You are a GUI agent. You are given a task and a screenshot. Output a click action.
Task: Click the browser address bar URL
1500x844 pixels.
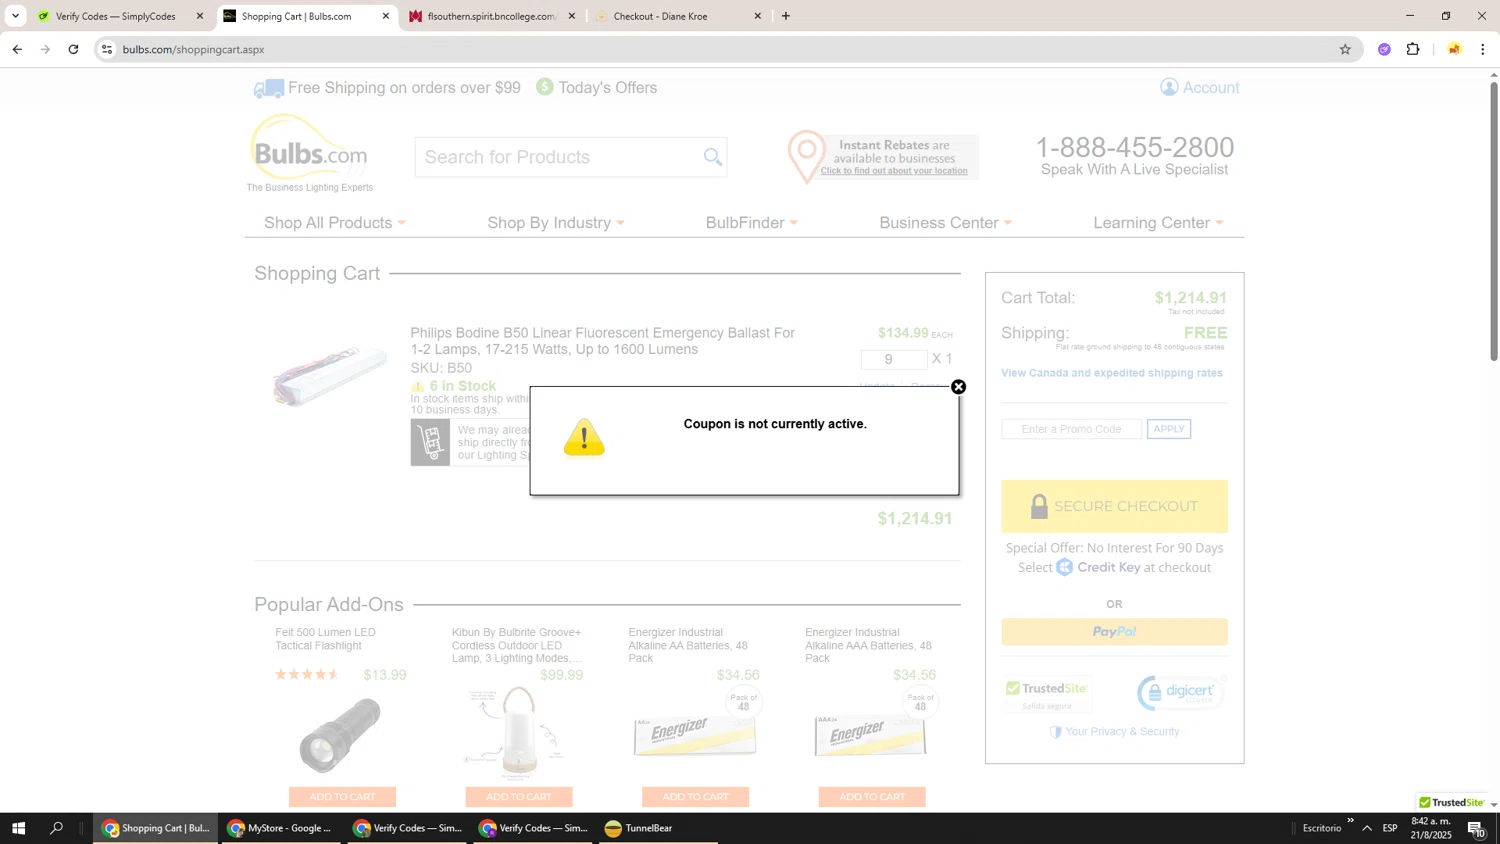point(193,49)
